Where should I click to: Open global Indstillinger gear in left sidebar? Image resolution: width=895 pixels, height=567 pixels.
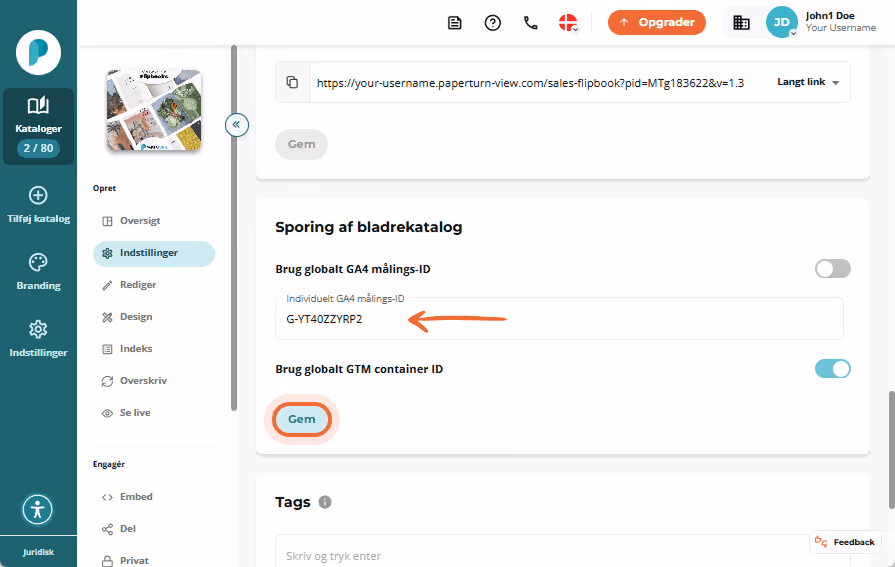pos(38,329)
